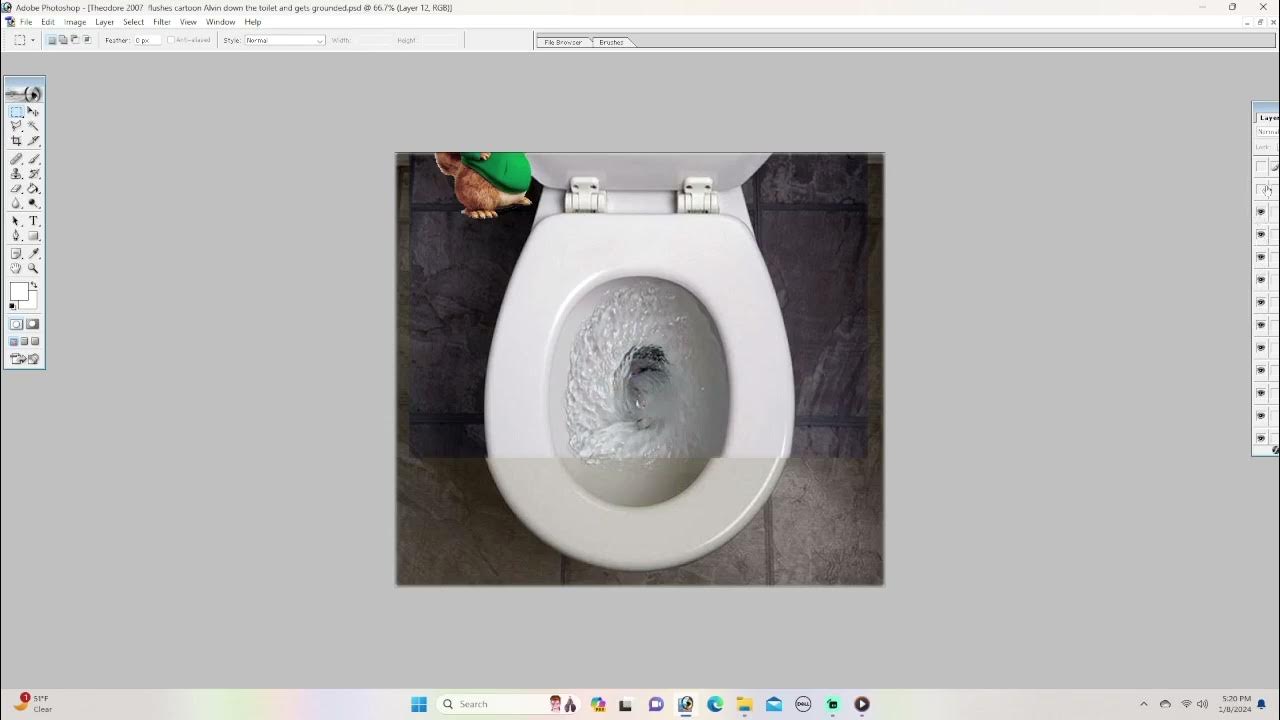Hide the bottommost layer with eye icon
Image resolution: width=1280 pixels, height=720 pixels.
tap(1261, 438)
